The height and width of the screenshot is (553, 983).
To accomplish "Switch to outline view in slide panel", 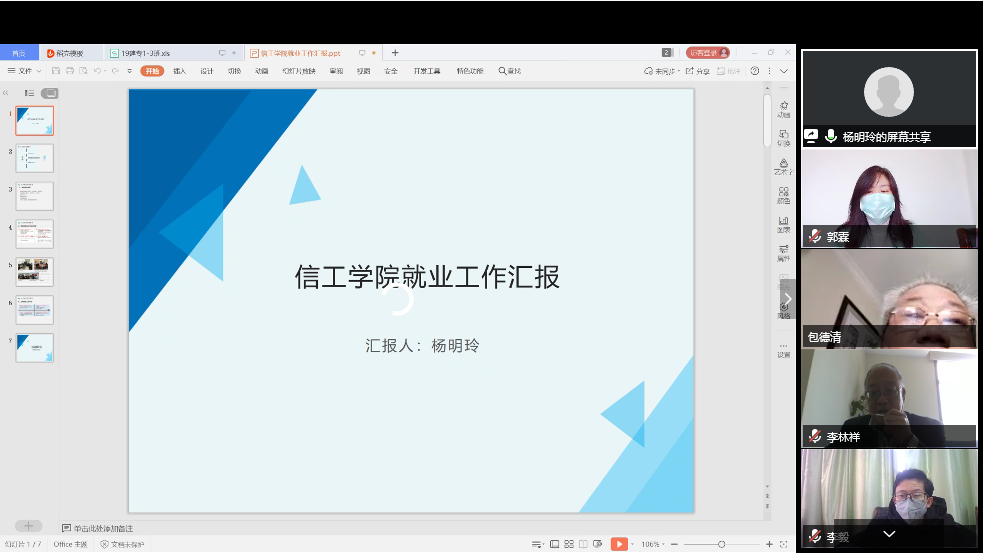I will pyautogui.click(x=29, y=93).
